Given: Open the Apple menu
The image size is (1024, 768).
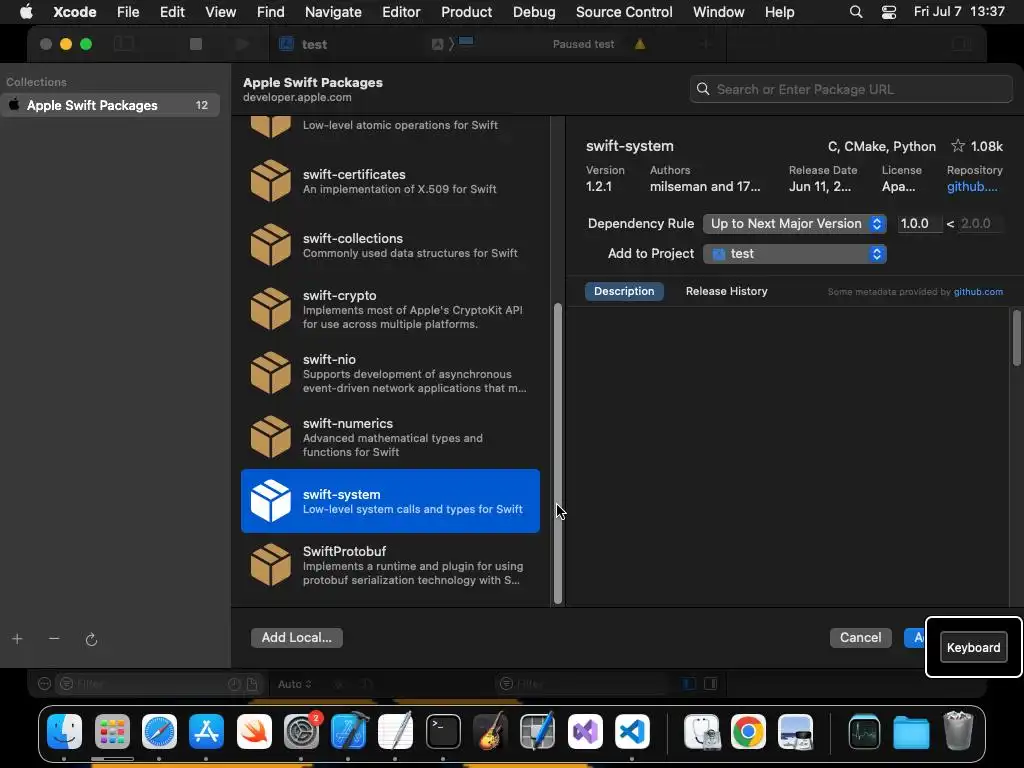Looking at the screenshot, I should tap(26, 12).
